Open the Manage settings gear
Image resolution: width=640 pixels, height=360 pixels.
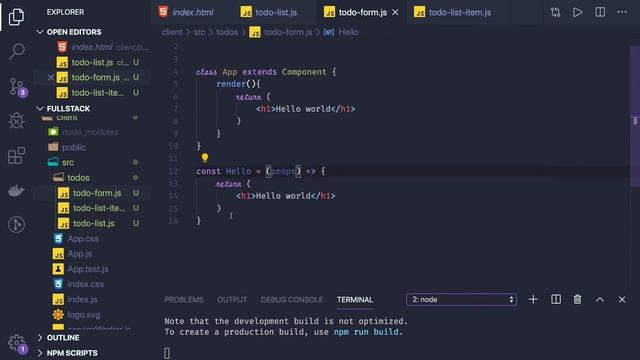[17, 343]
